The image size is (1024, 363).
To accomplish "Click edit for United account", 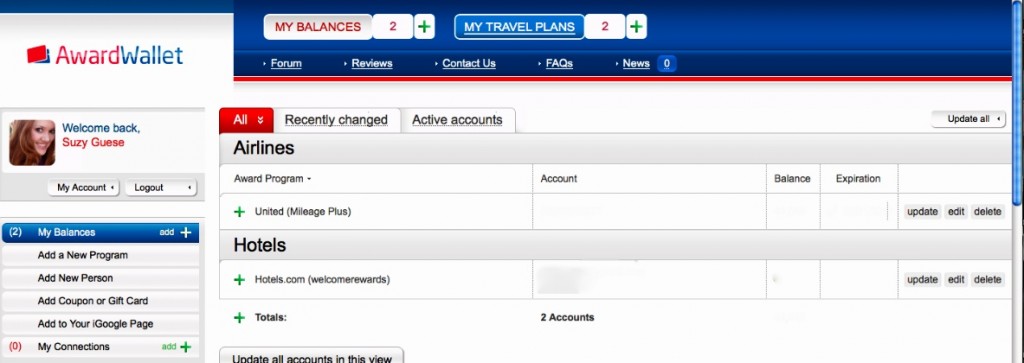I will (956, 212).
